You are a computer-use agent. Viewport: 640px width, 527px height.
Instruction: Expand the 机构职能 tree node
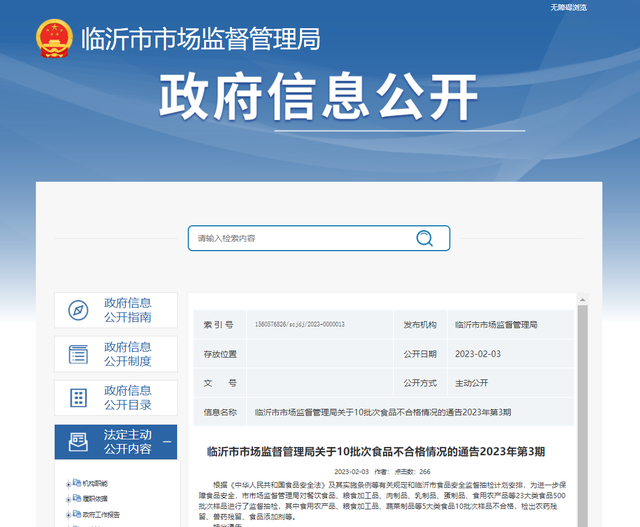[x=68, y=485]
